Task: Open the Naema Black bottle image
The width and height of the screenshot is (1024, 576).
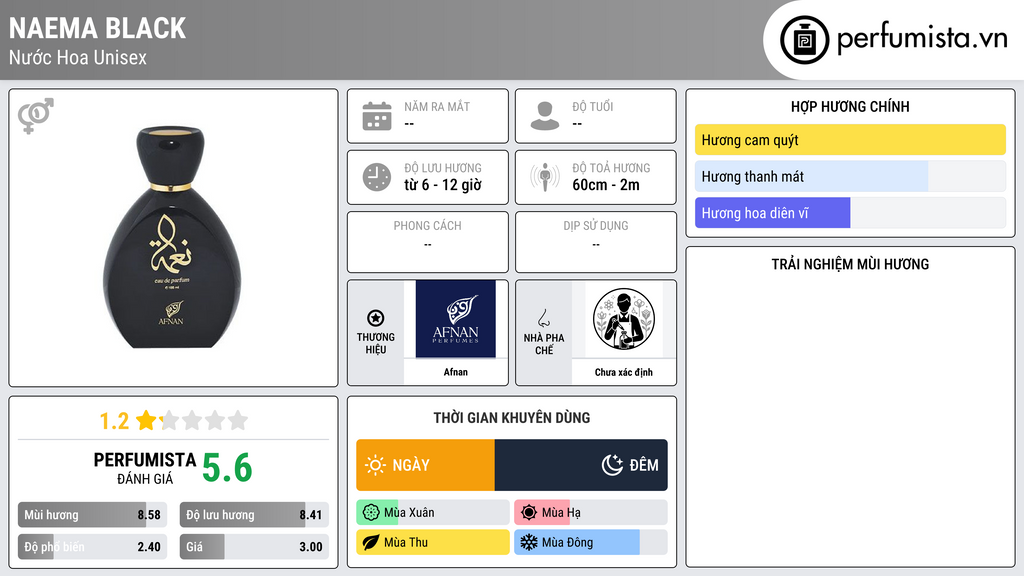Action: [x=172, y=237]
